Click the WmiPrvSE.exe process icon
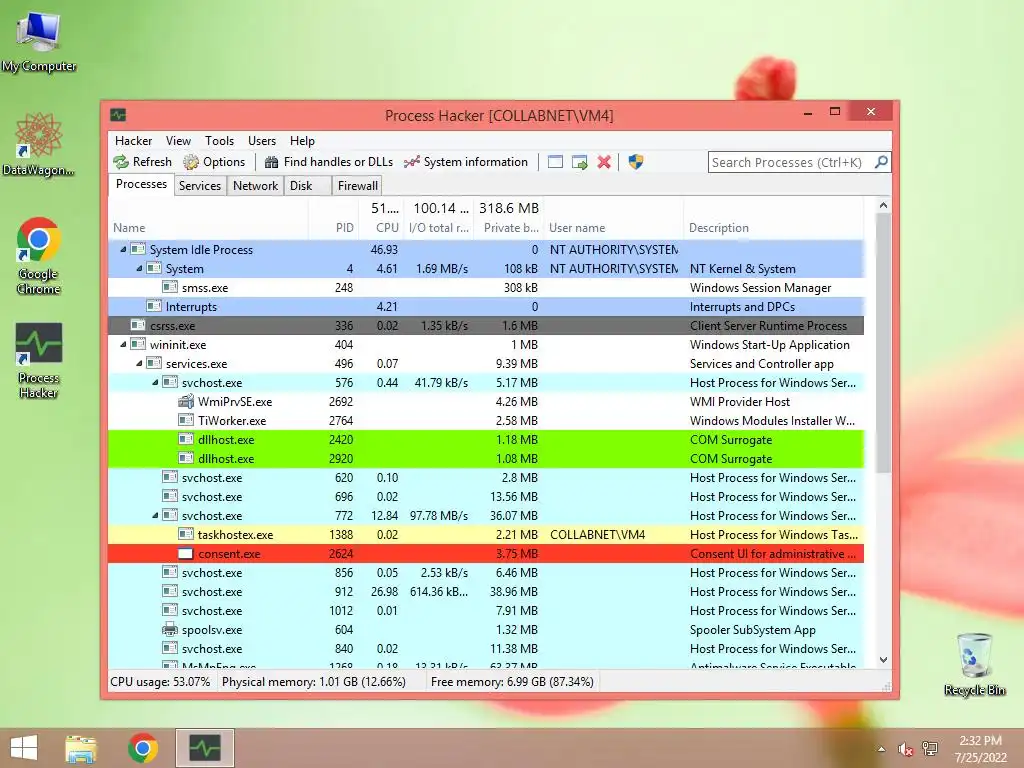Screen dimensions: 1024x768 pos(186,401)
